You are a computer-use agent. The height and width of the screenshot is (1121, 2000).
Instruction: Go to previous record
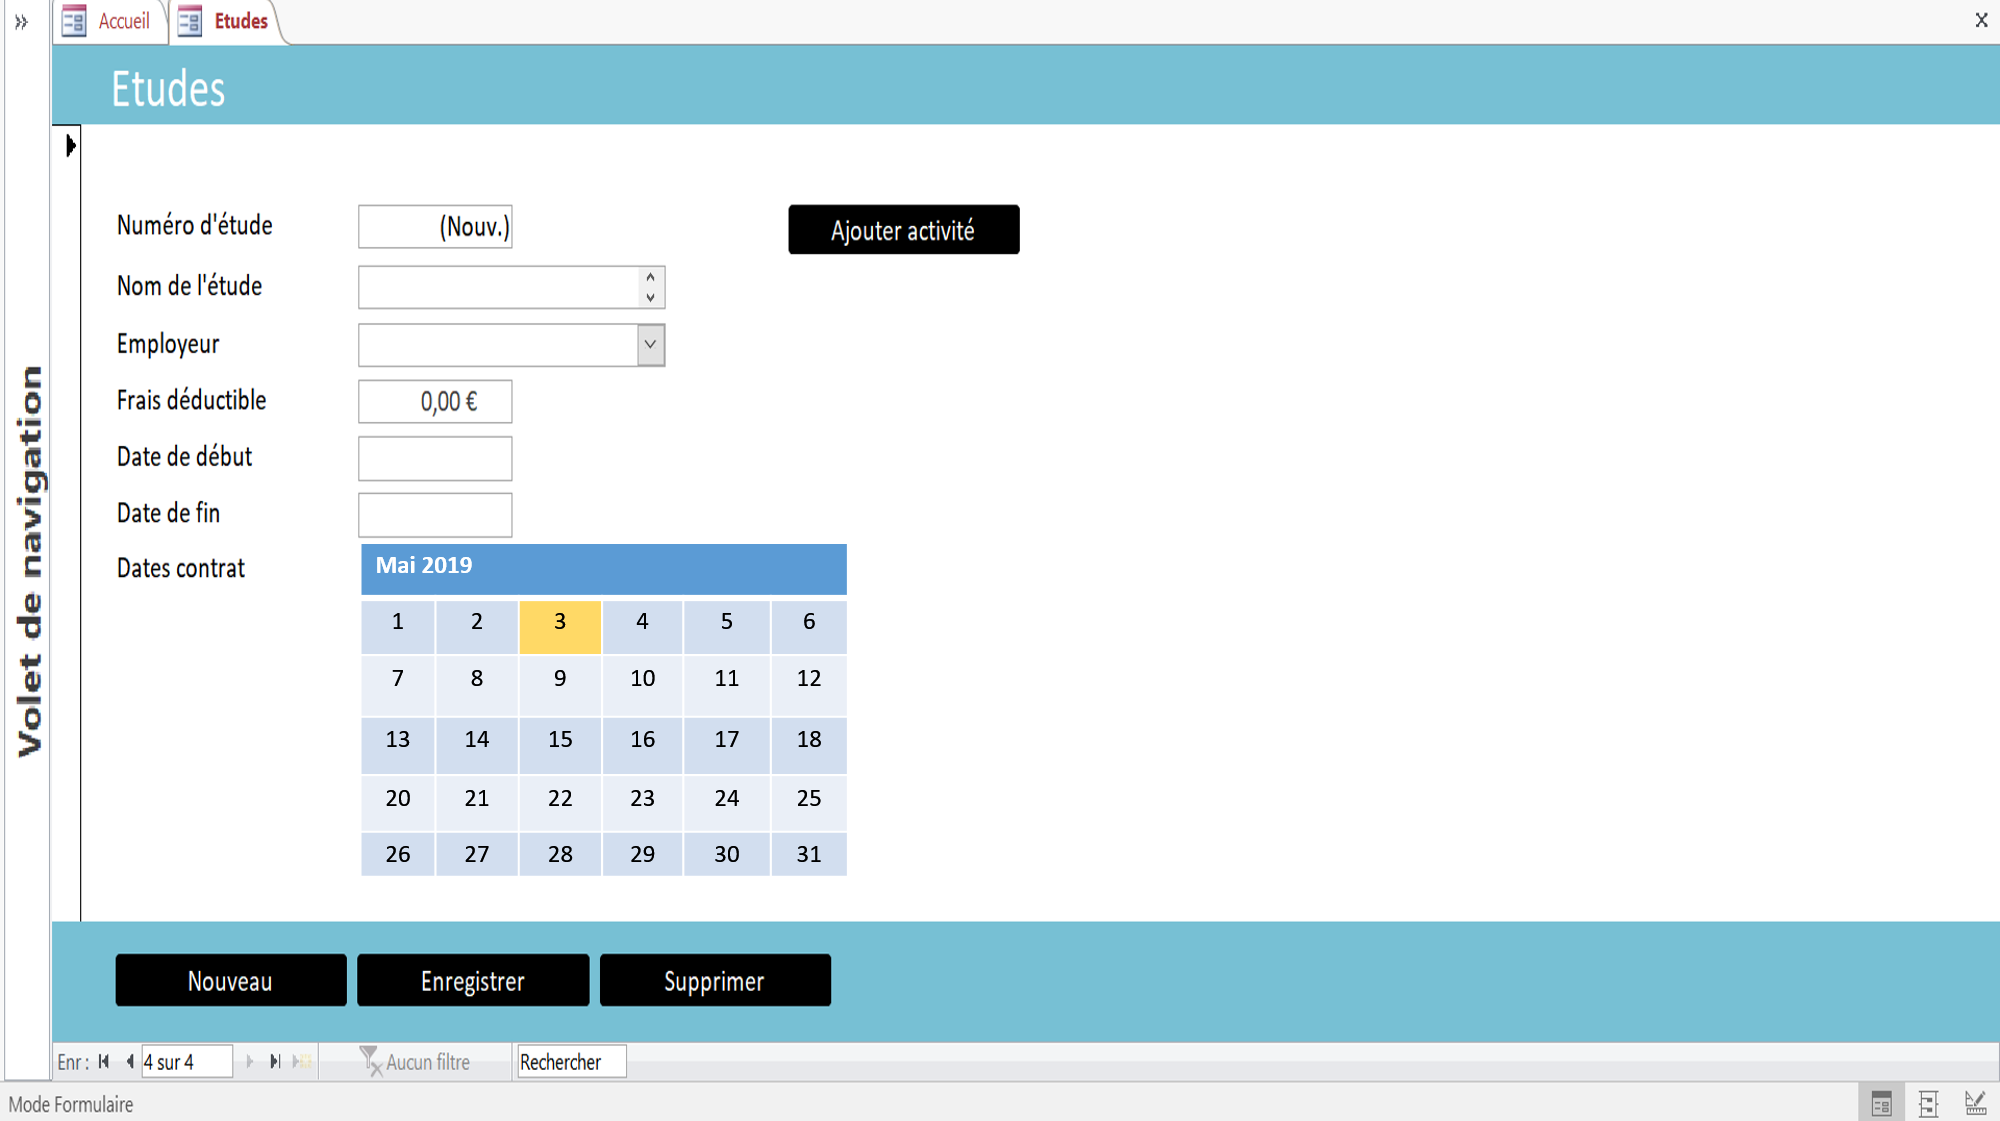129,1062
